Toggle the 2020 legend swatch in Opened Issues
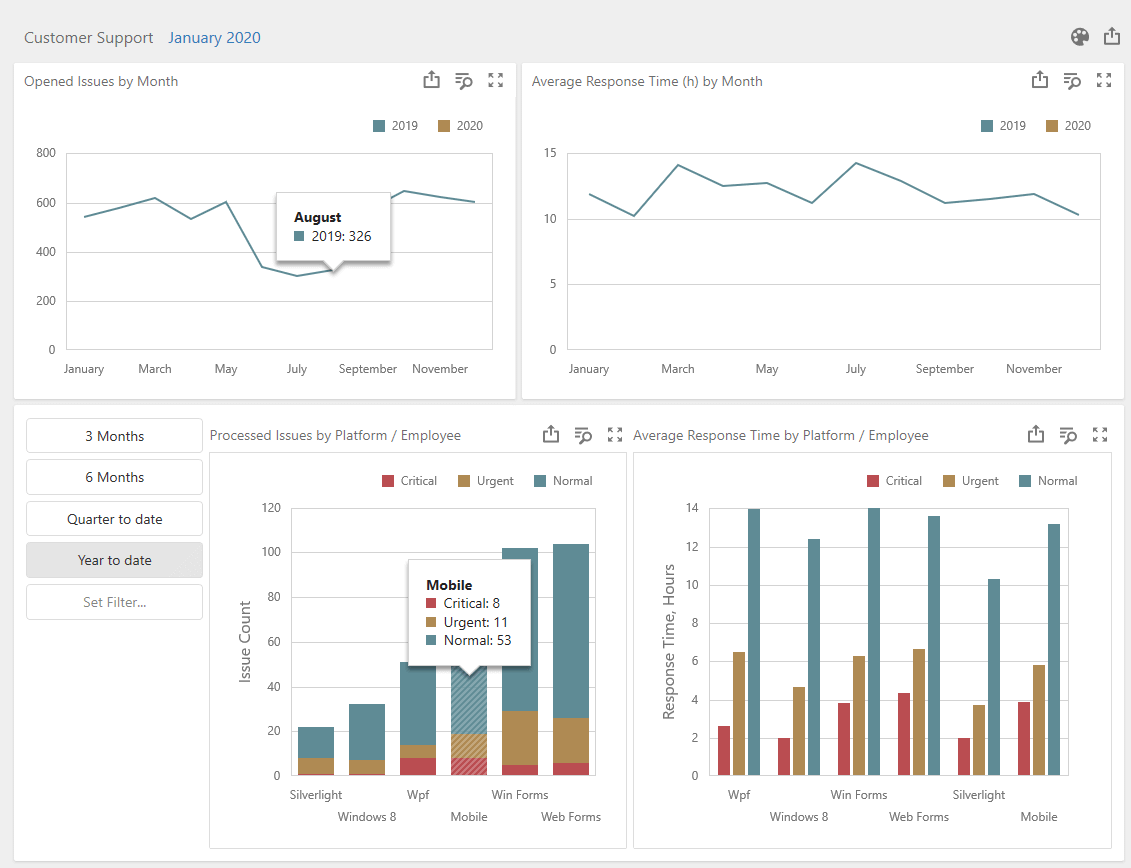Viewport: 1131px width, 868px height. click(444, 126)
